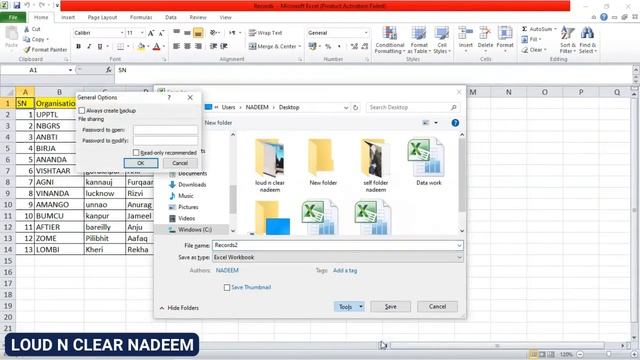Click Insert cells icon in ribbon
The image size is (640, 360).
(465, 33)
